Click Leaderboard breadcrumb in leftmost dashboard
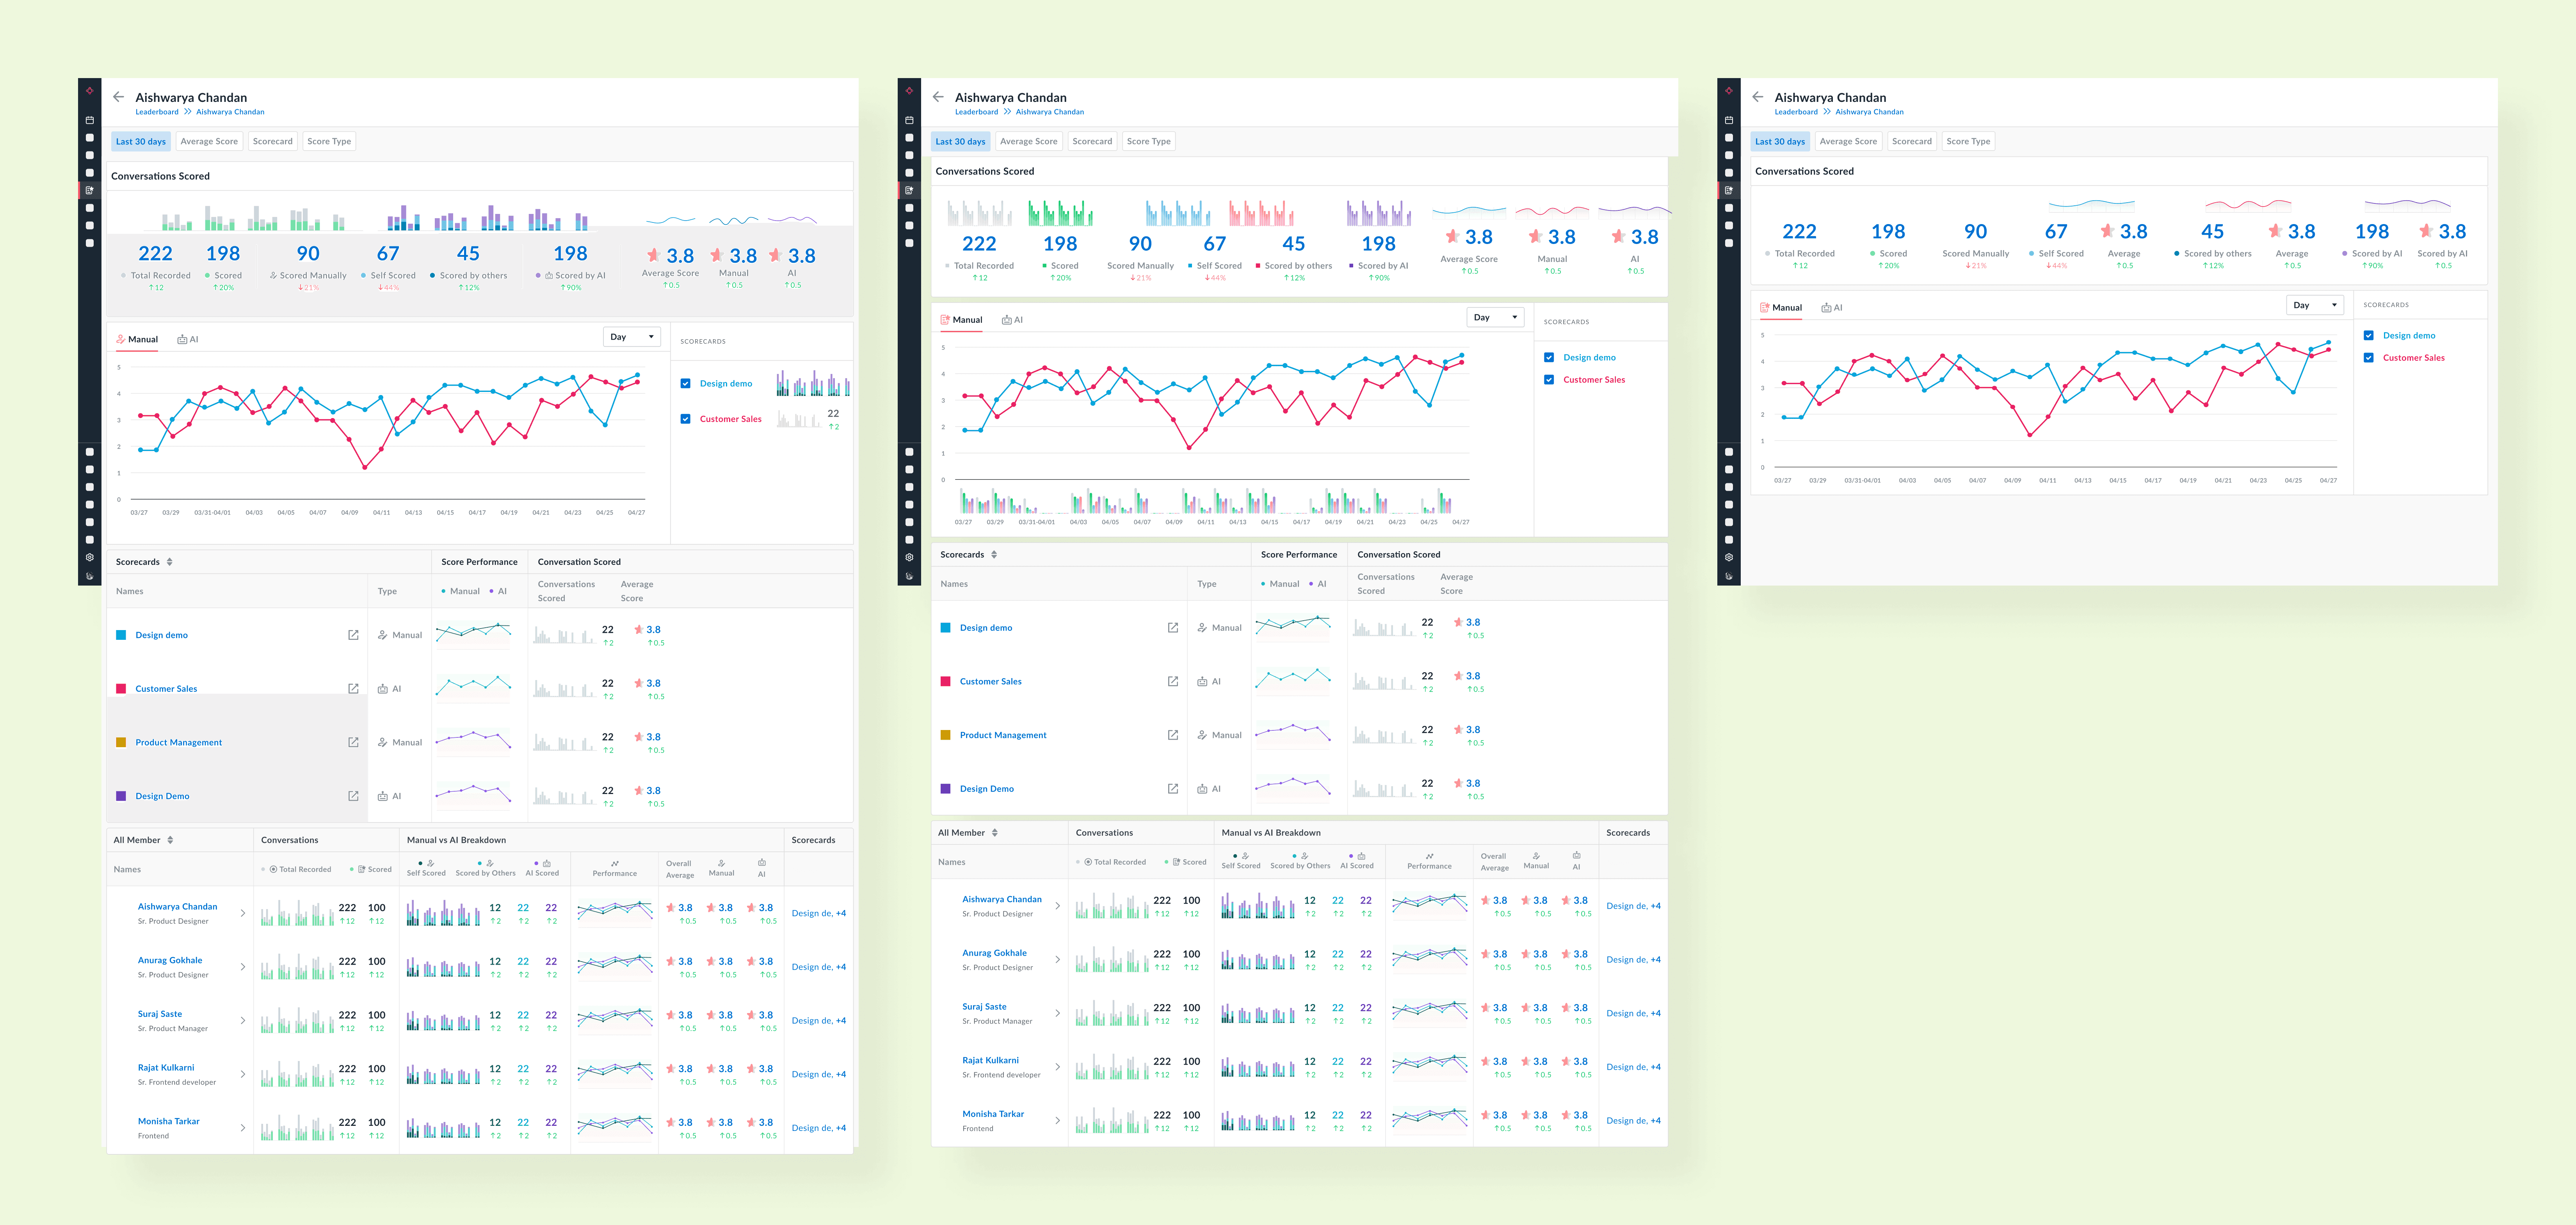The width and height of the screenshot is (2576, 1225). (x=157, y=112)
